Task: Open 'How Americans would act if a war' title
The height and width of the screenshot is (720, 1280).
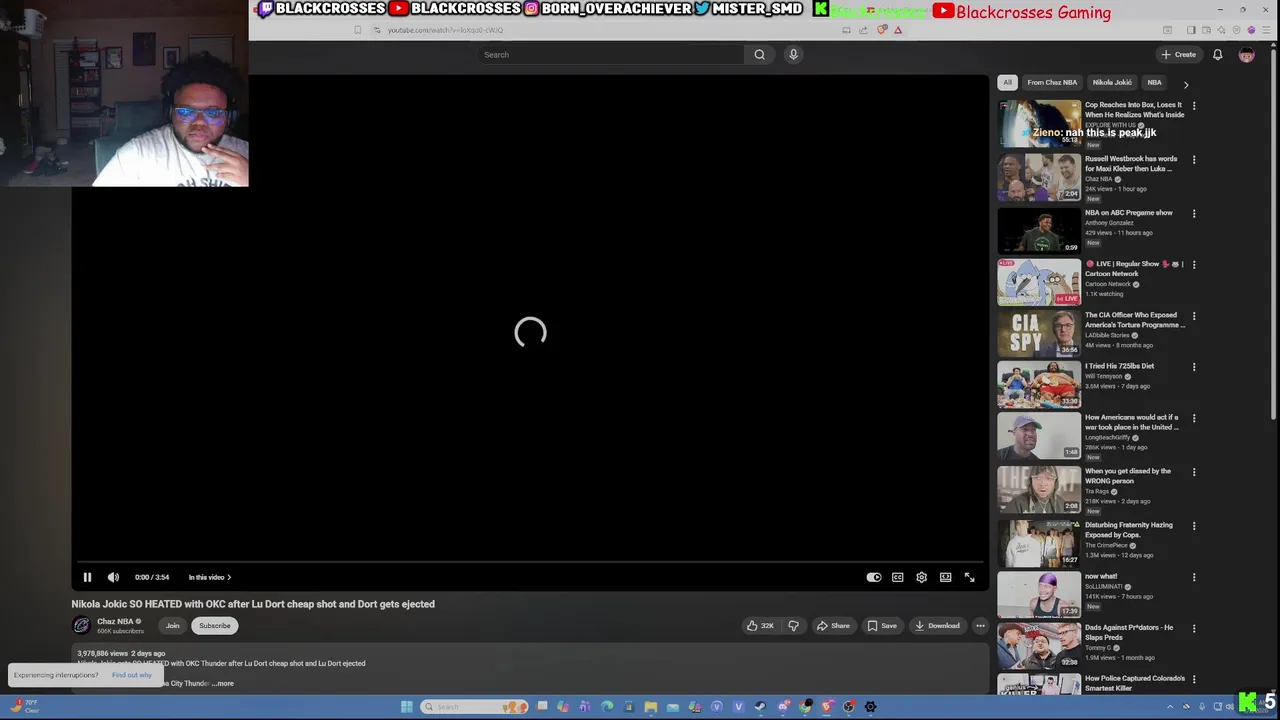Action: tap(1132, 422)
